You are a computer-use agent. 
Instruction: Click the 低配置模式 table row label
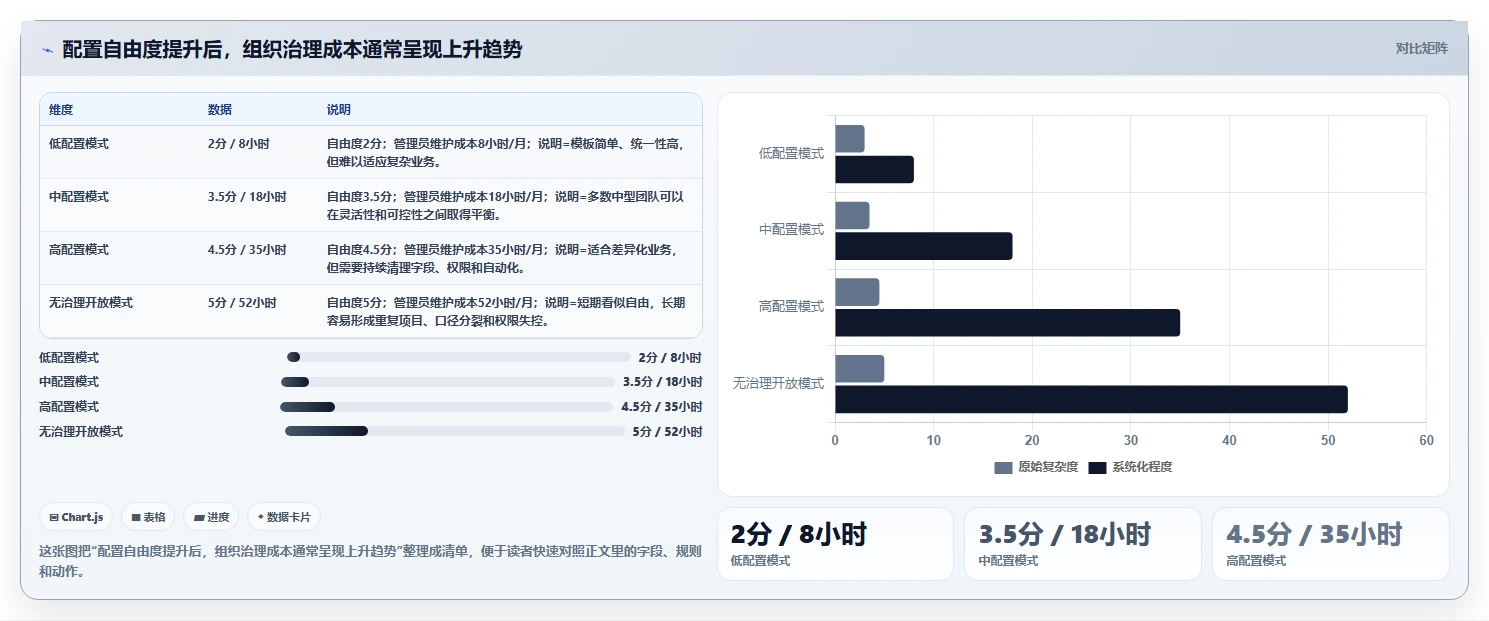coord(79,144)
